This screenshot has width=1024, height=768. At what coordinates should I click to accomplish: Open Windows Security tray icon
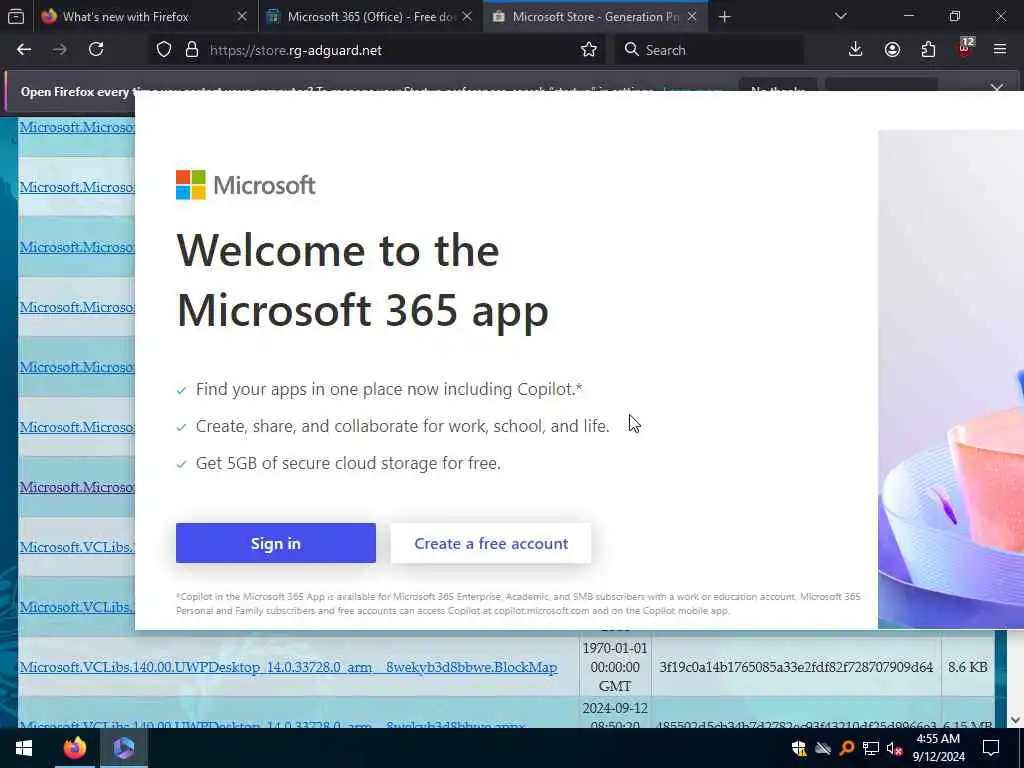coord(799,748)
